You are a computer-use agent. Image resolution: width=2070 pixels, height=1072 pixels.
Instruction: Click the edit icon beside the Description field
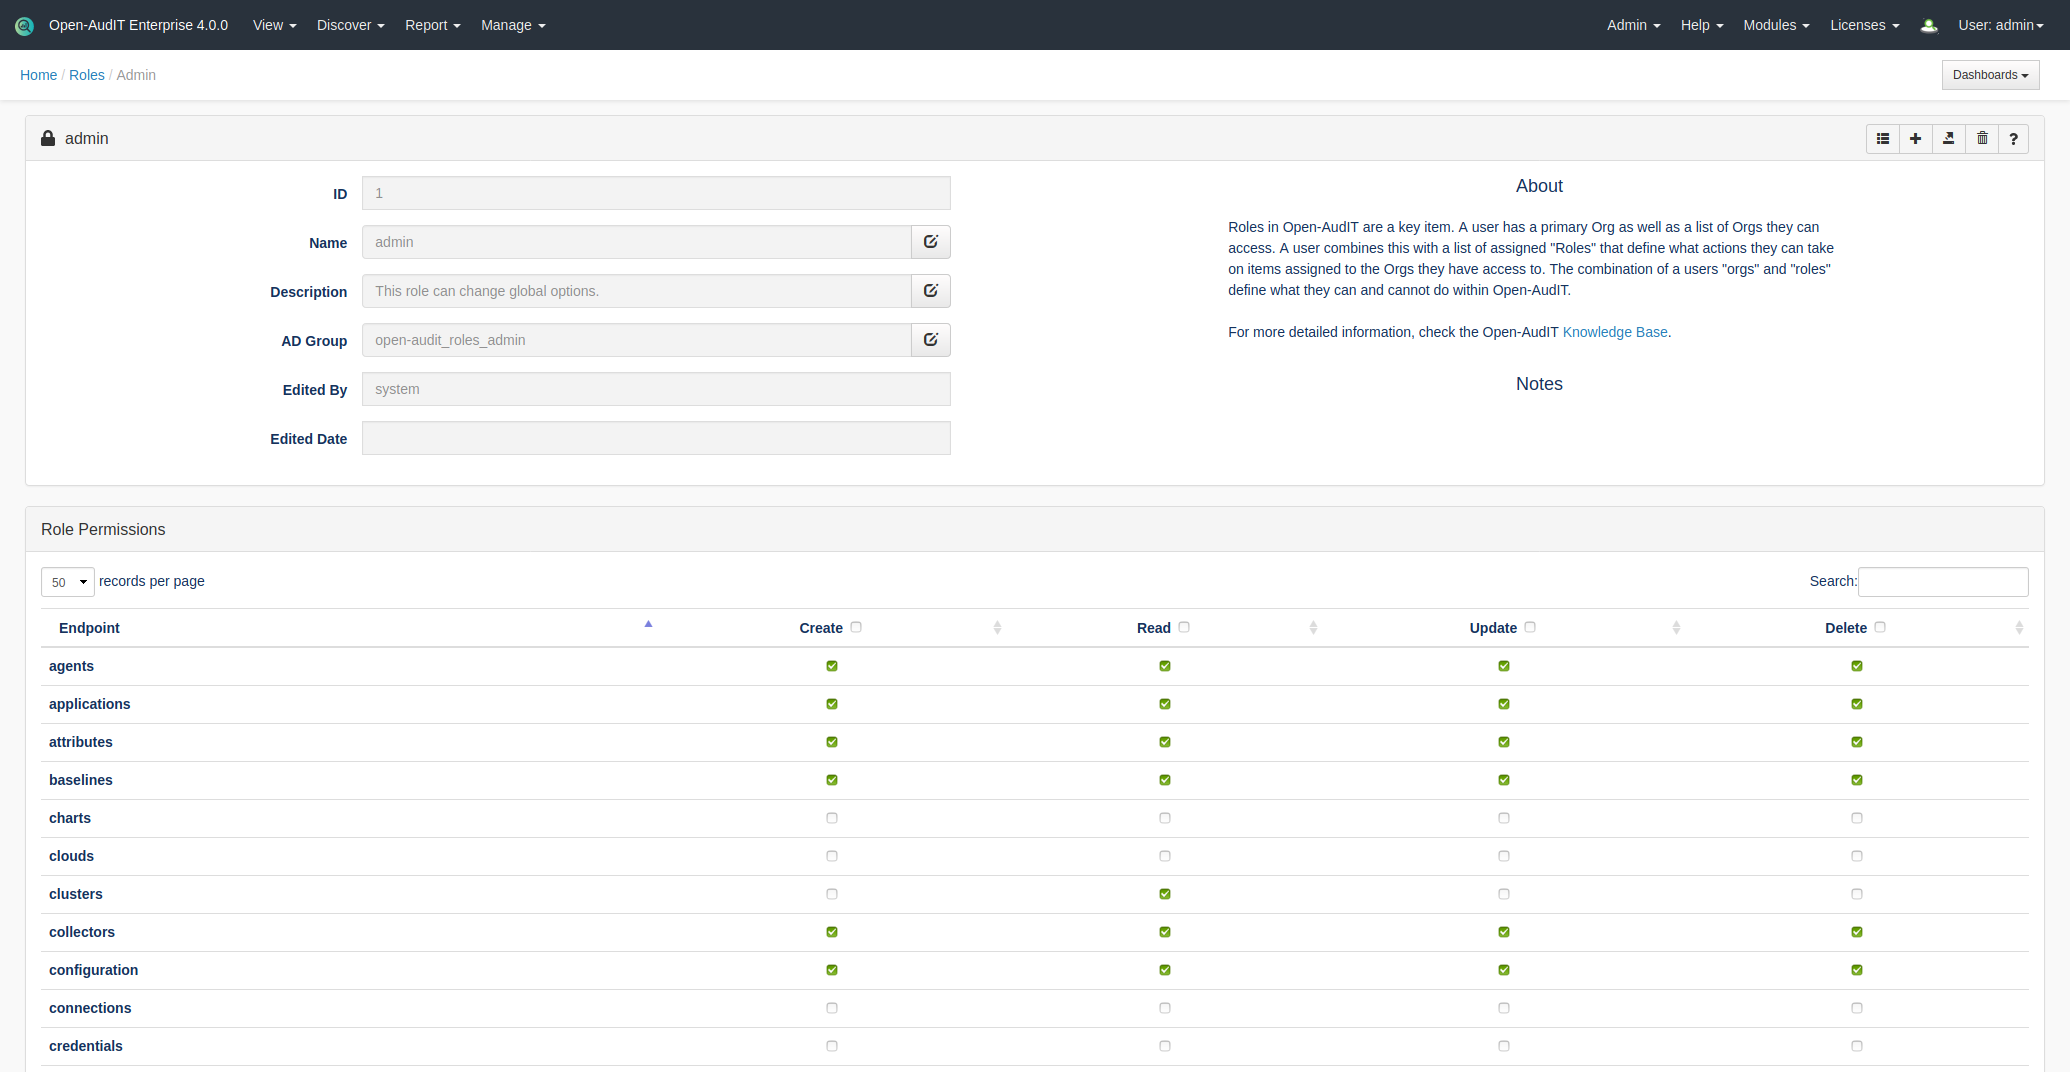(930, 291)
